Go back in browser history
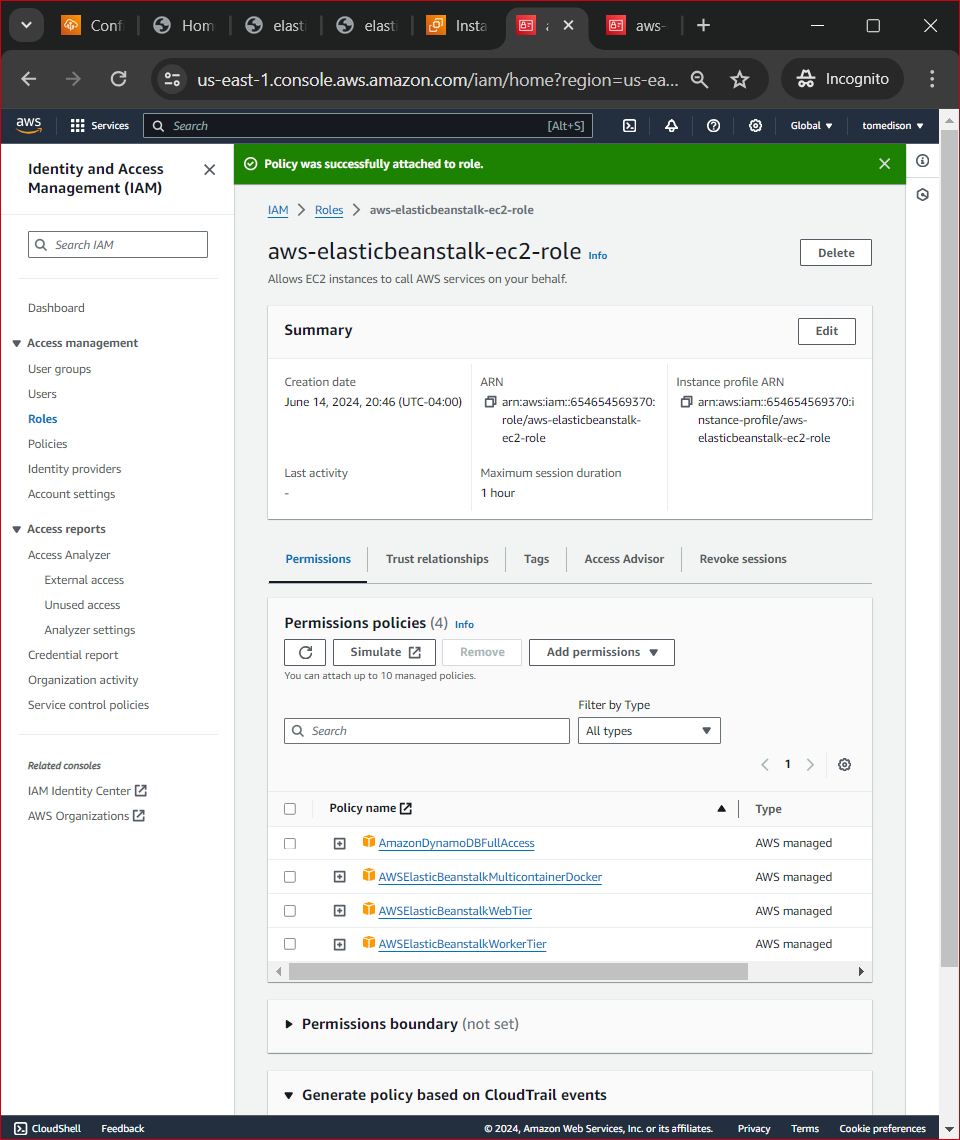 pos(29,79)
